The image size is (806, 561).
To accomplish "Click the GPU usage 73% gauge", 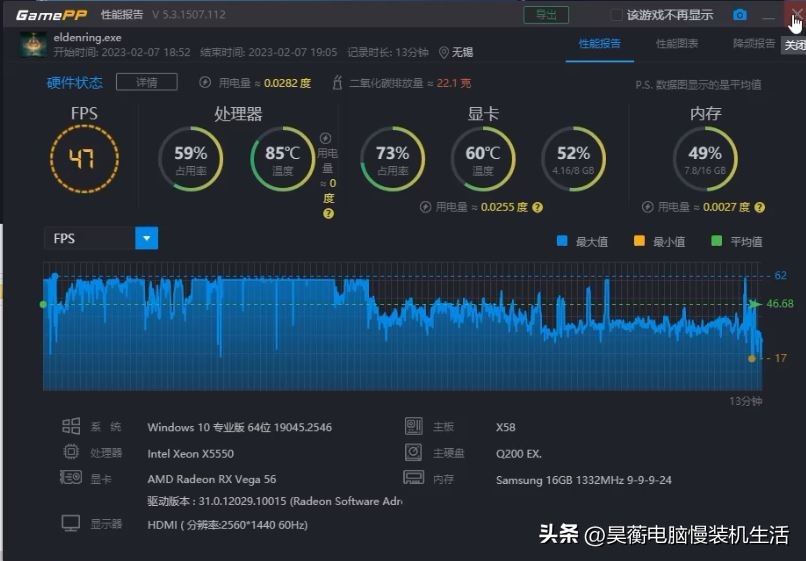I will [x=392, y=159].
